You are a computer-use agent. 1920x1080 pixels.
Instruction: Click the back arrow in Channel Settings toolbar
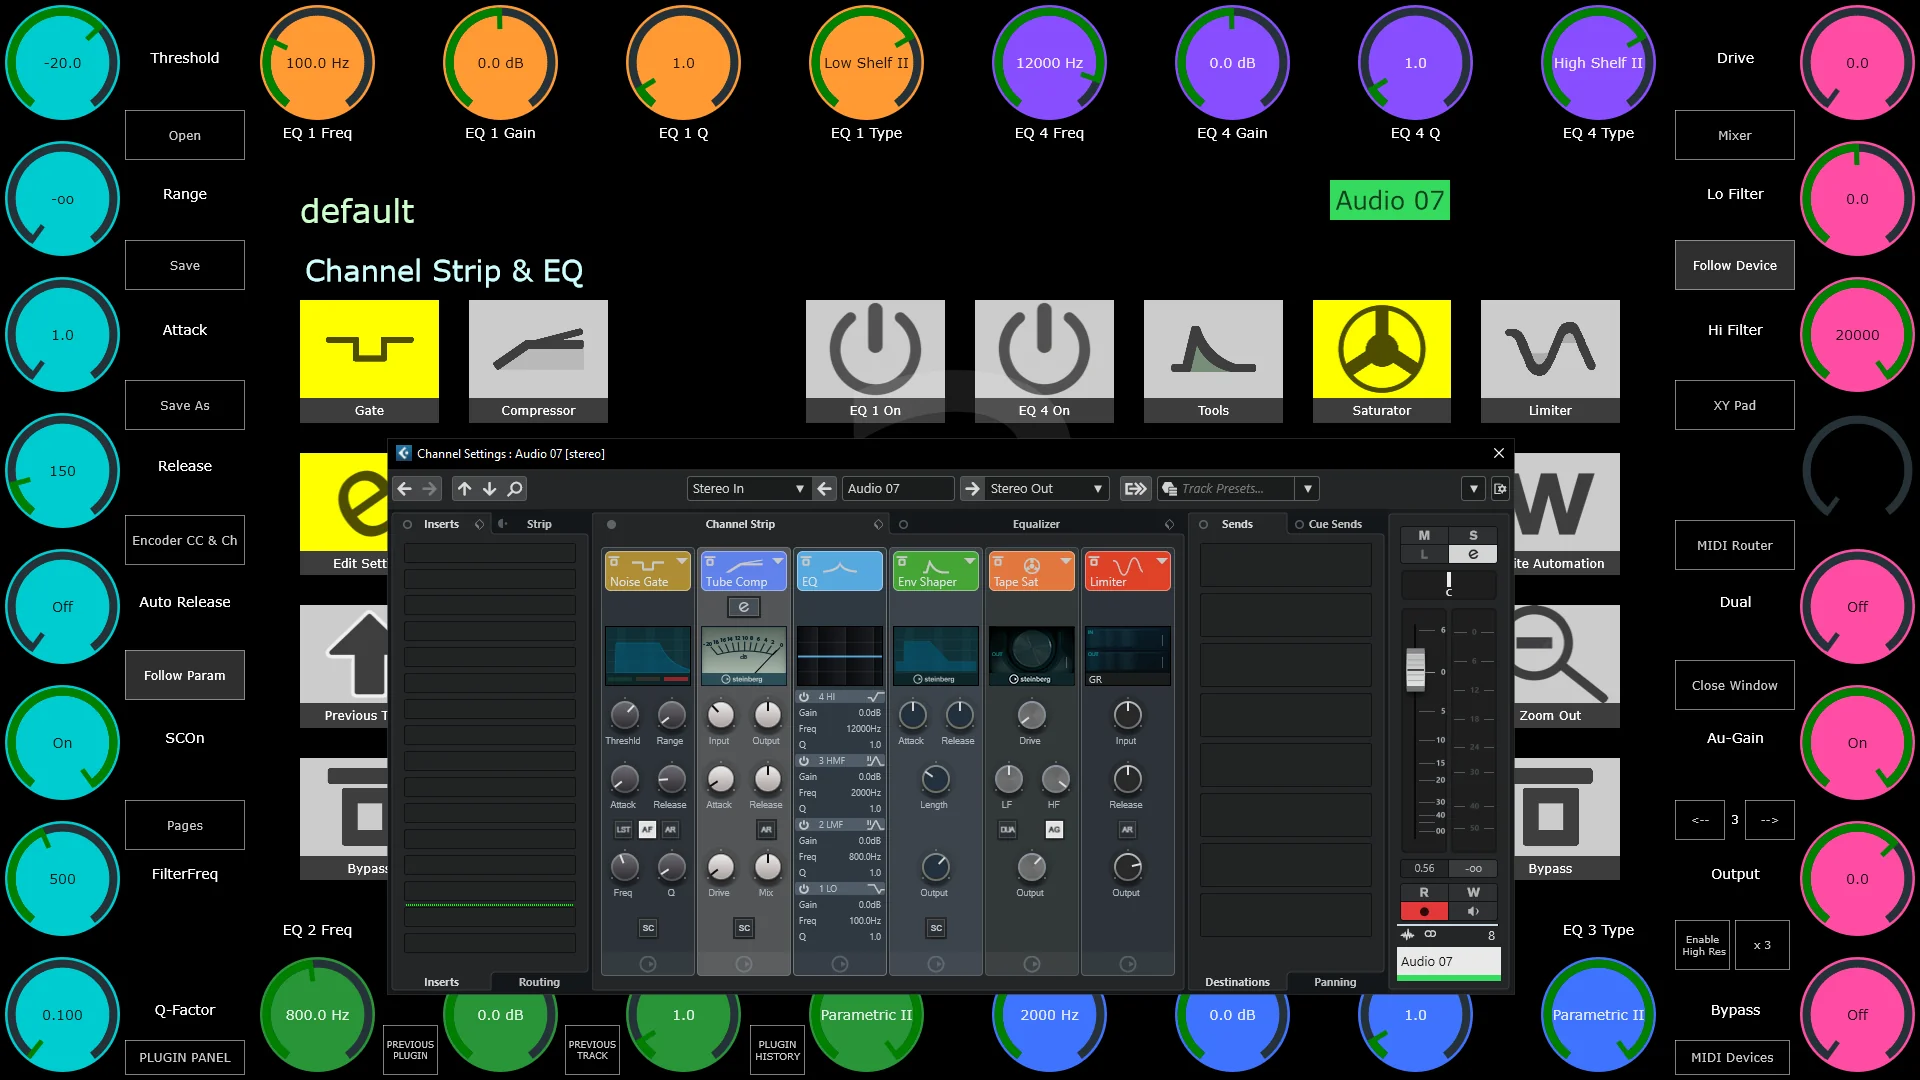coord(404,489)
